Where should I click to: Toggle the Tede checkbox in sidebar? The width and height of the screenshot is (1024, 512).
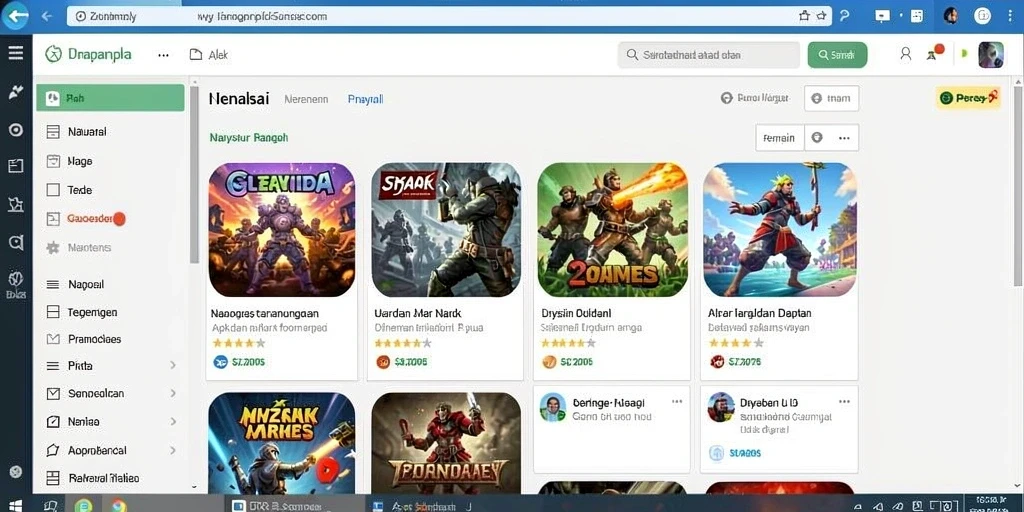point(53,190)
